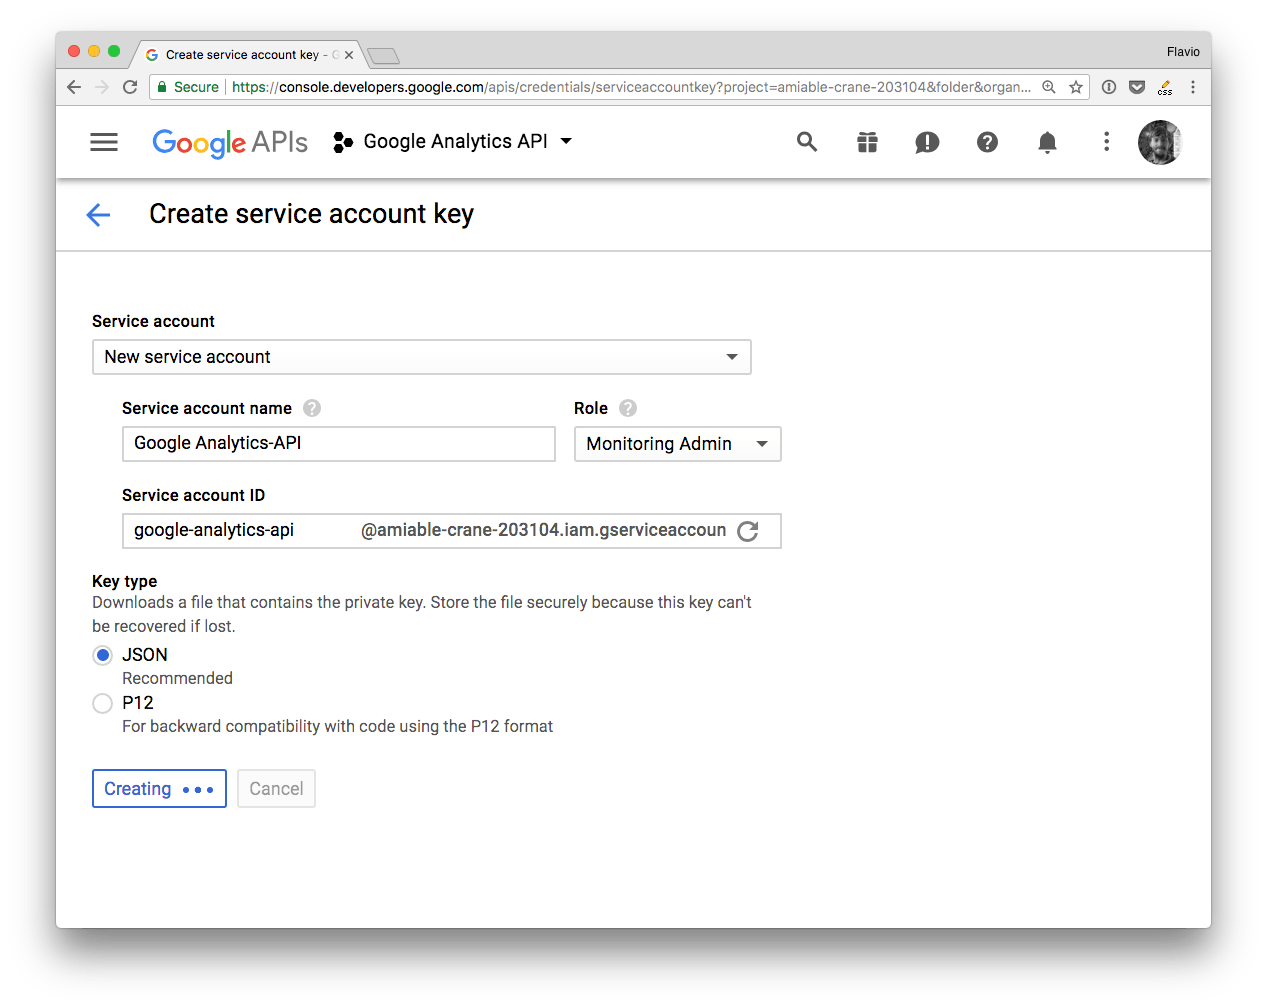Select the JSON key type radio button
The width and height of the screenshot is (1267, 1008).
[102, 655]
